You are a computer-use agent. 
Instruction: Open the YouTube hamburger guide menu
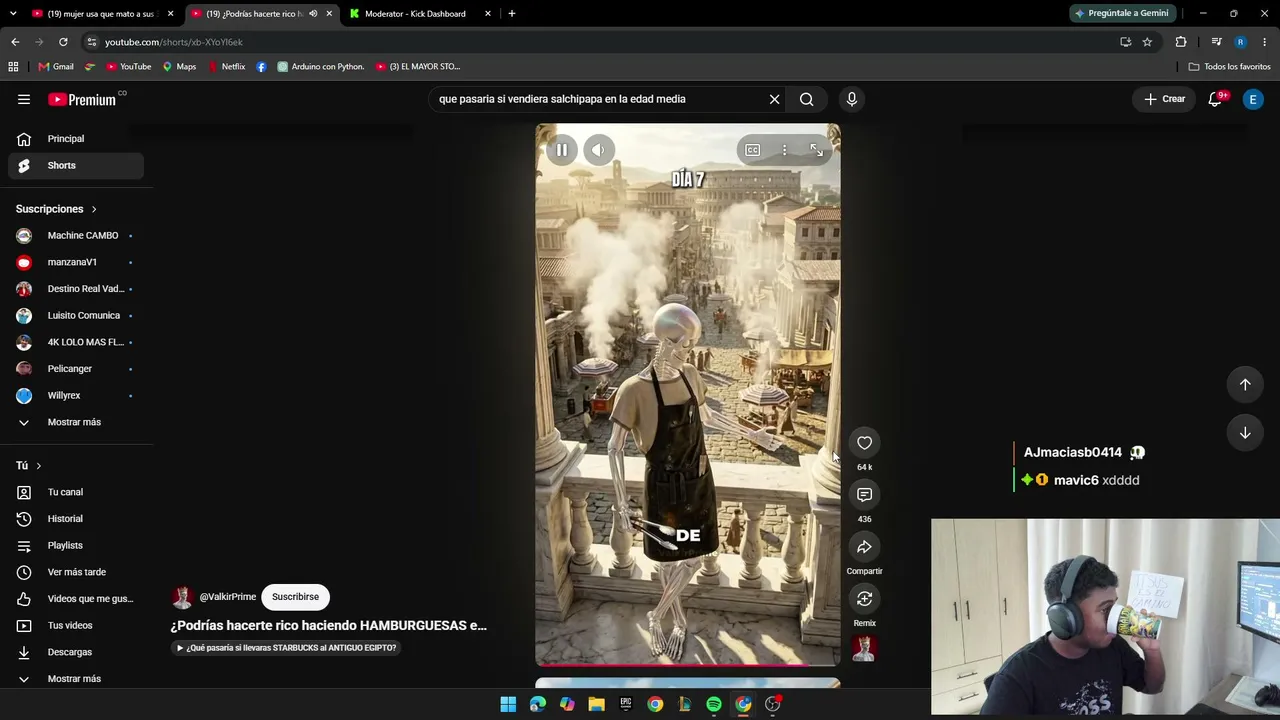24,99
